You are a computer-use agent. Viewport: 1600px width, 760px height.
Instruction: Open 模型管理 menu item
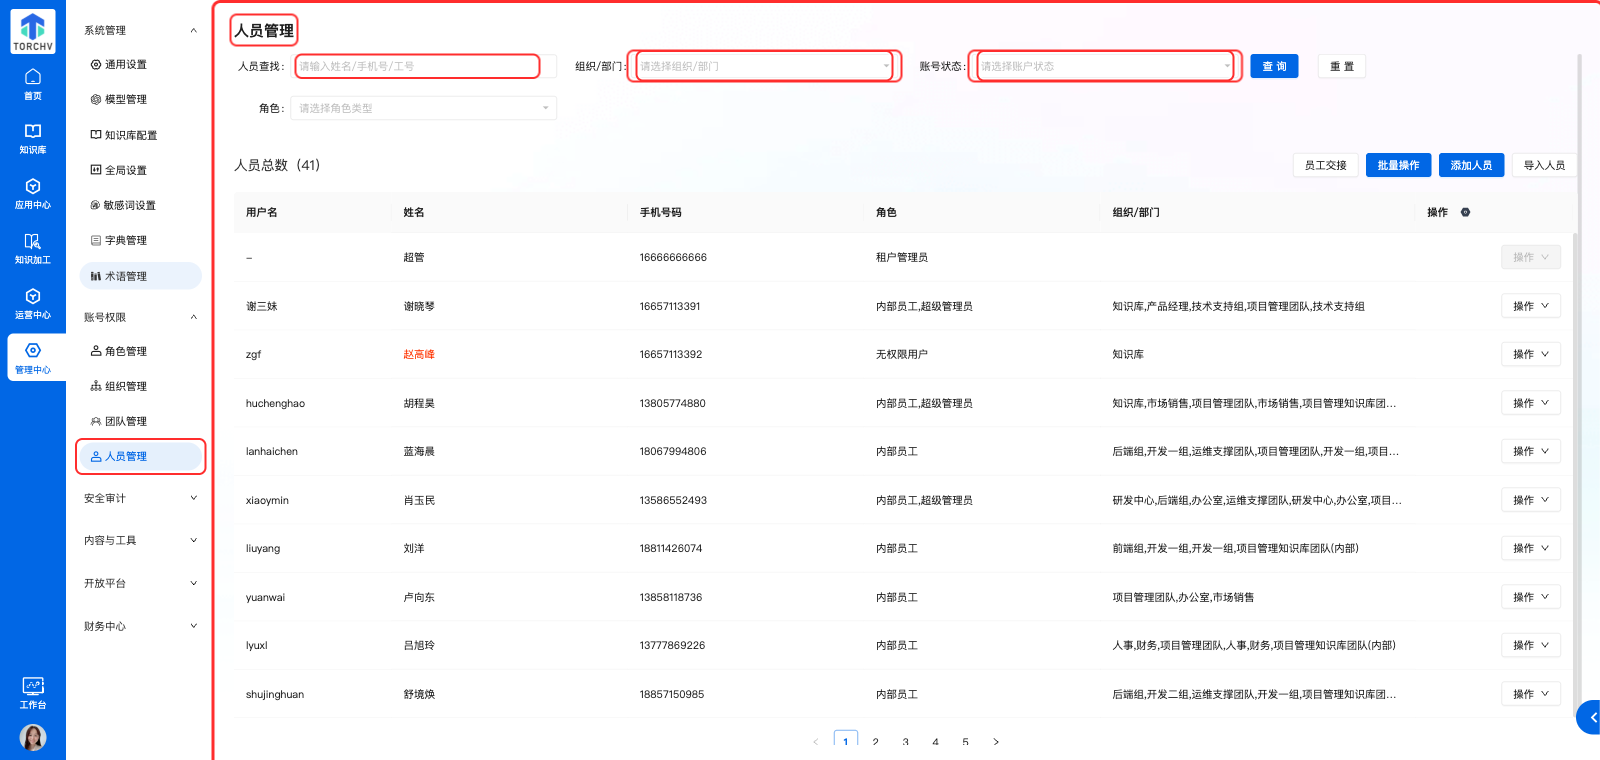click(x=140, y=99)
